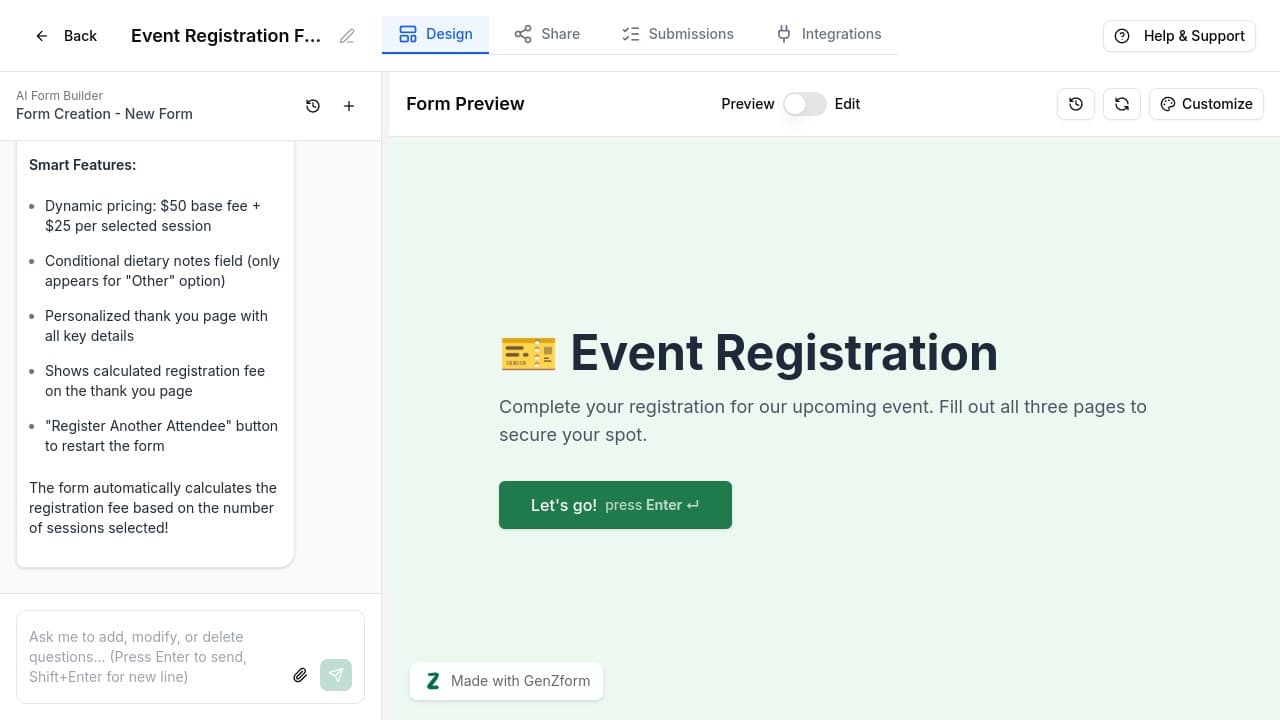This screenshot has height=720, width=1280.
Task: Click Help & Support
Action: pyautogui.click(x=1179, y=36)
